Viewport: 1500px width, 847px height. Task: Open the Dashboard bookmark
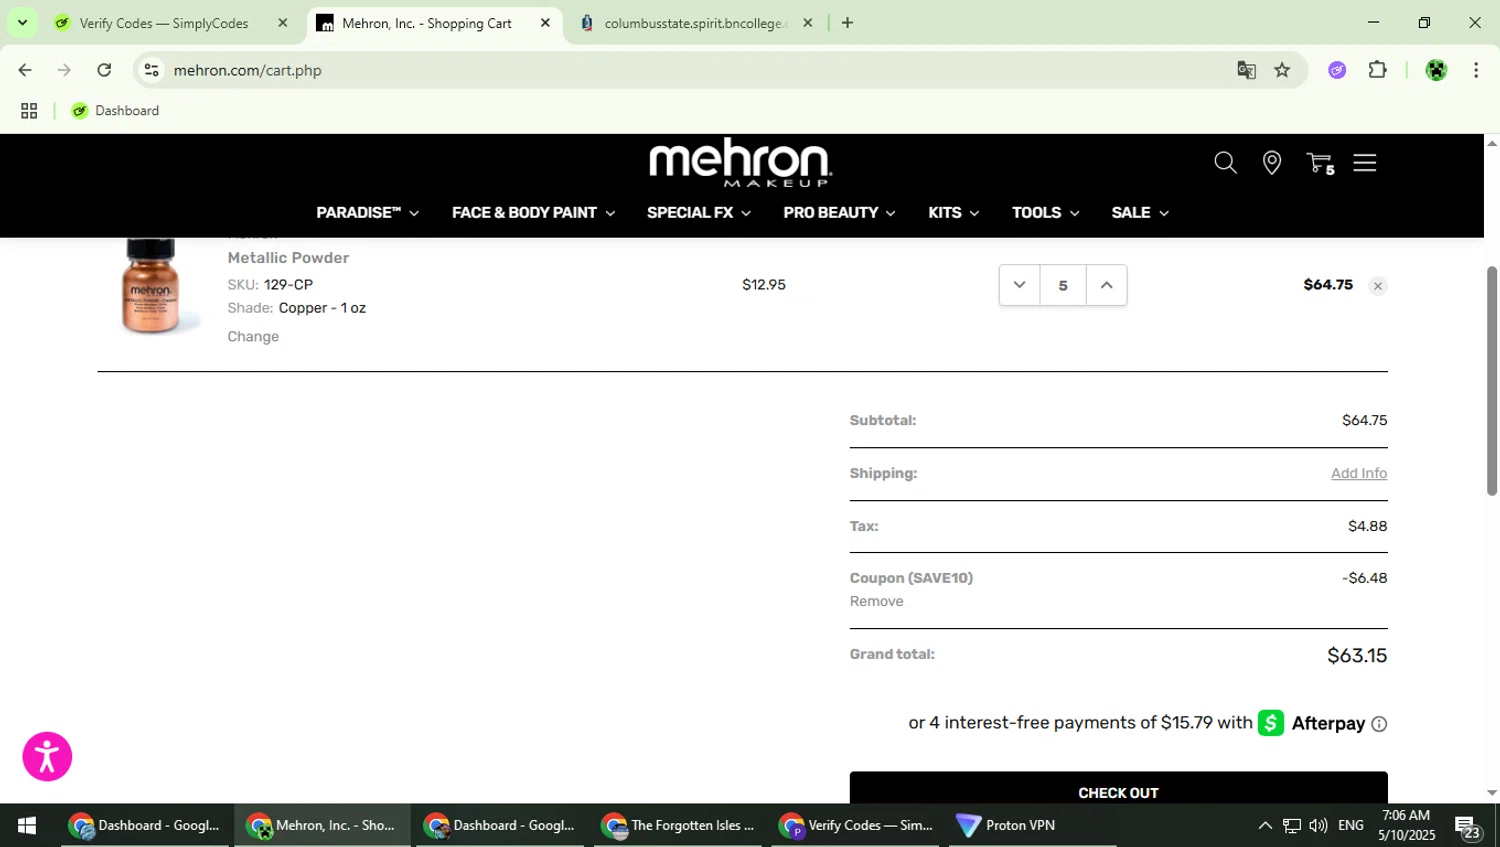coord(115,111)
